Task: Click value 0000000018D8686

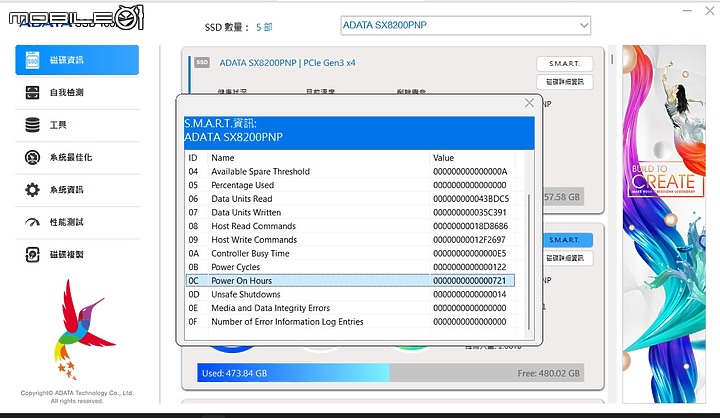Action: coord(470,226)
